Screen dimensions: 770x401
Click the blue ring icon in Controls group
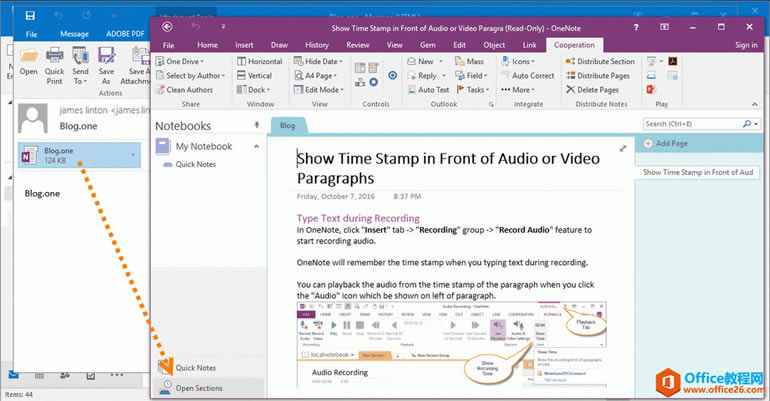(374, 82)
